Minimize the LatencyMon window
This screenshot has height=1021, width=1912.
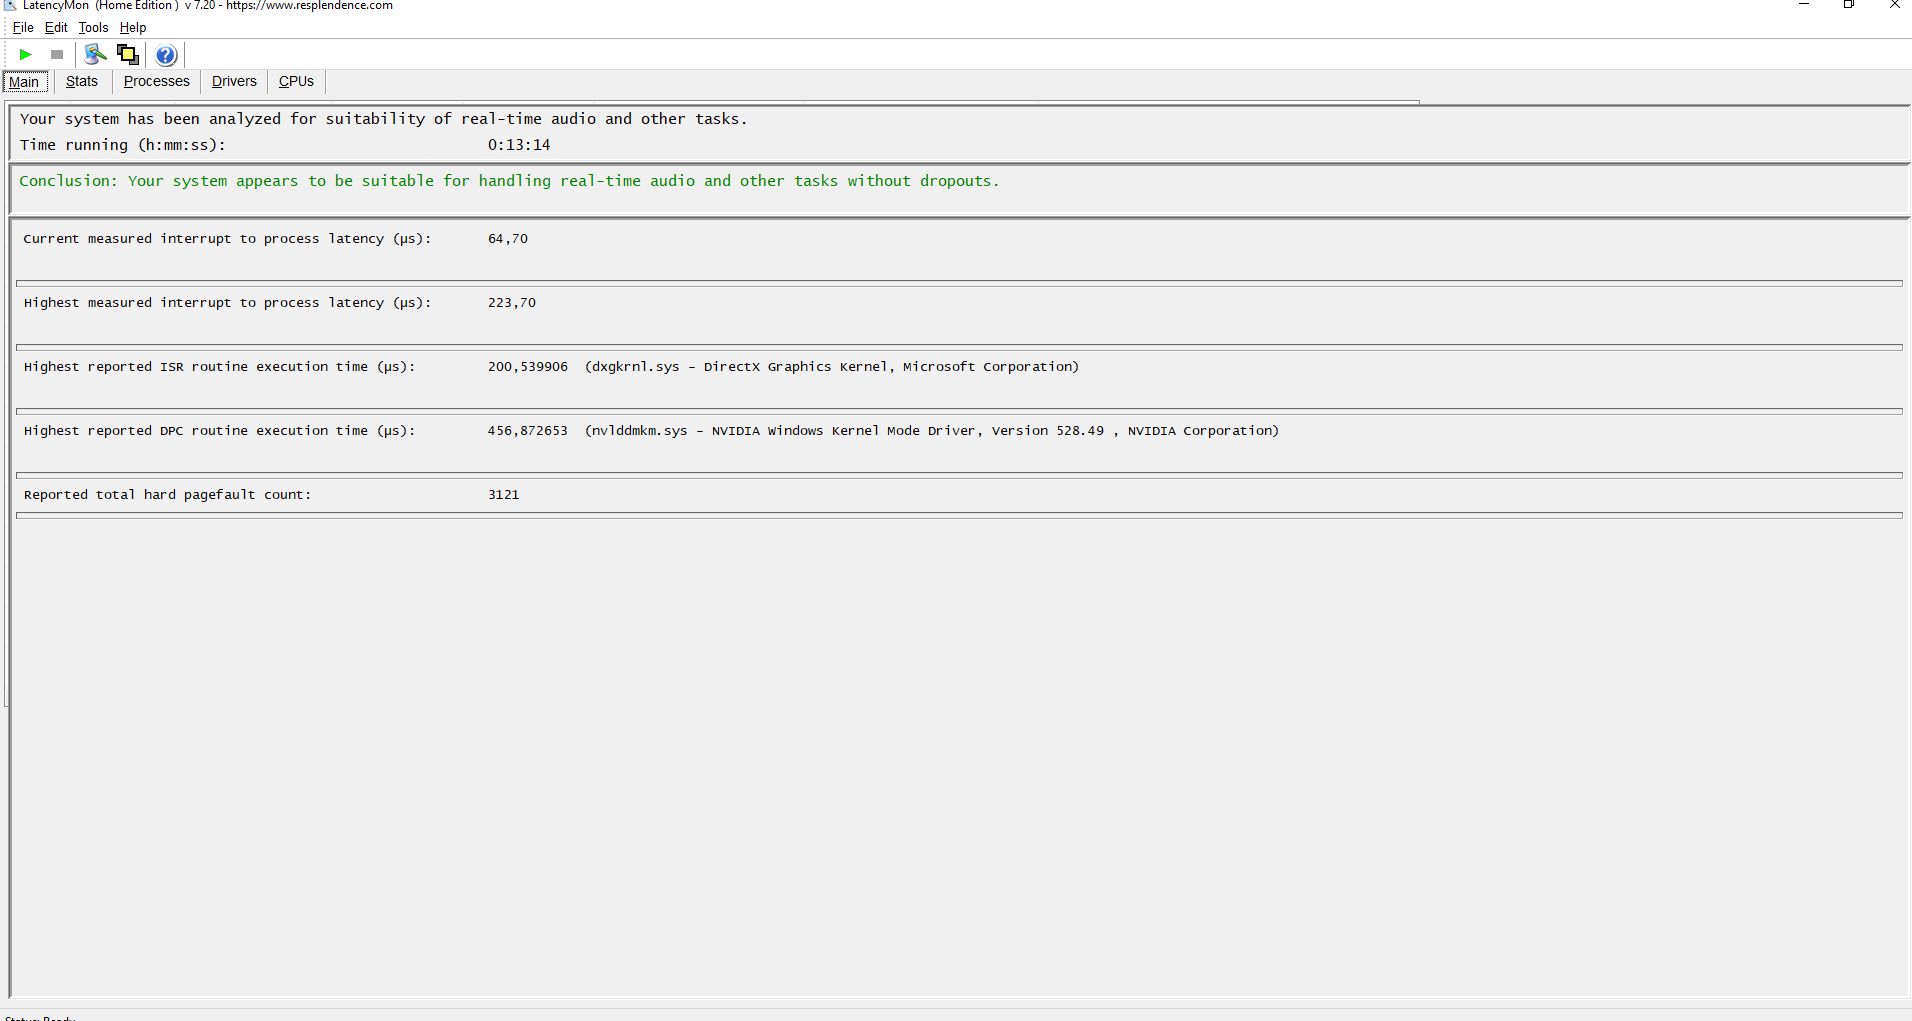(1804, 5)
